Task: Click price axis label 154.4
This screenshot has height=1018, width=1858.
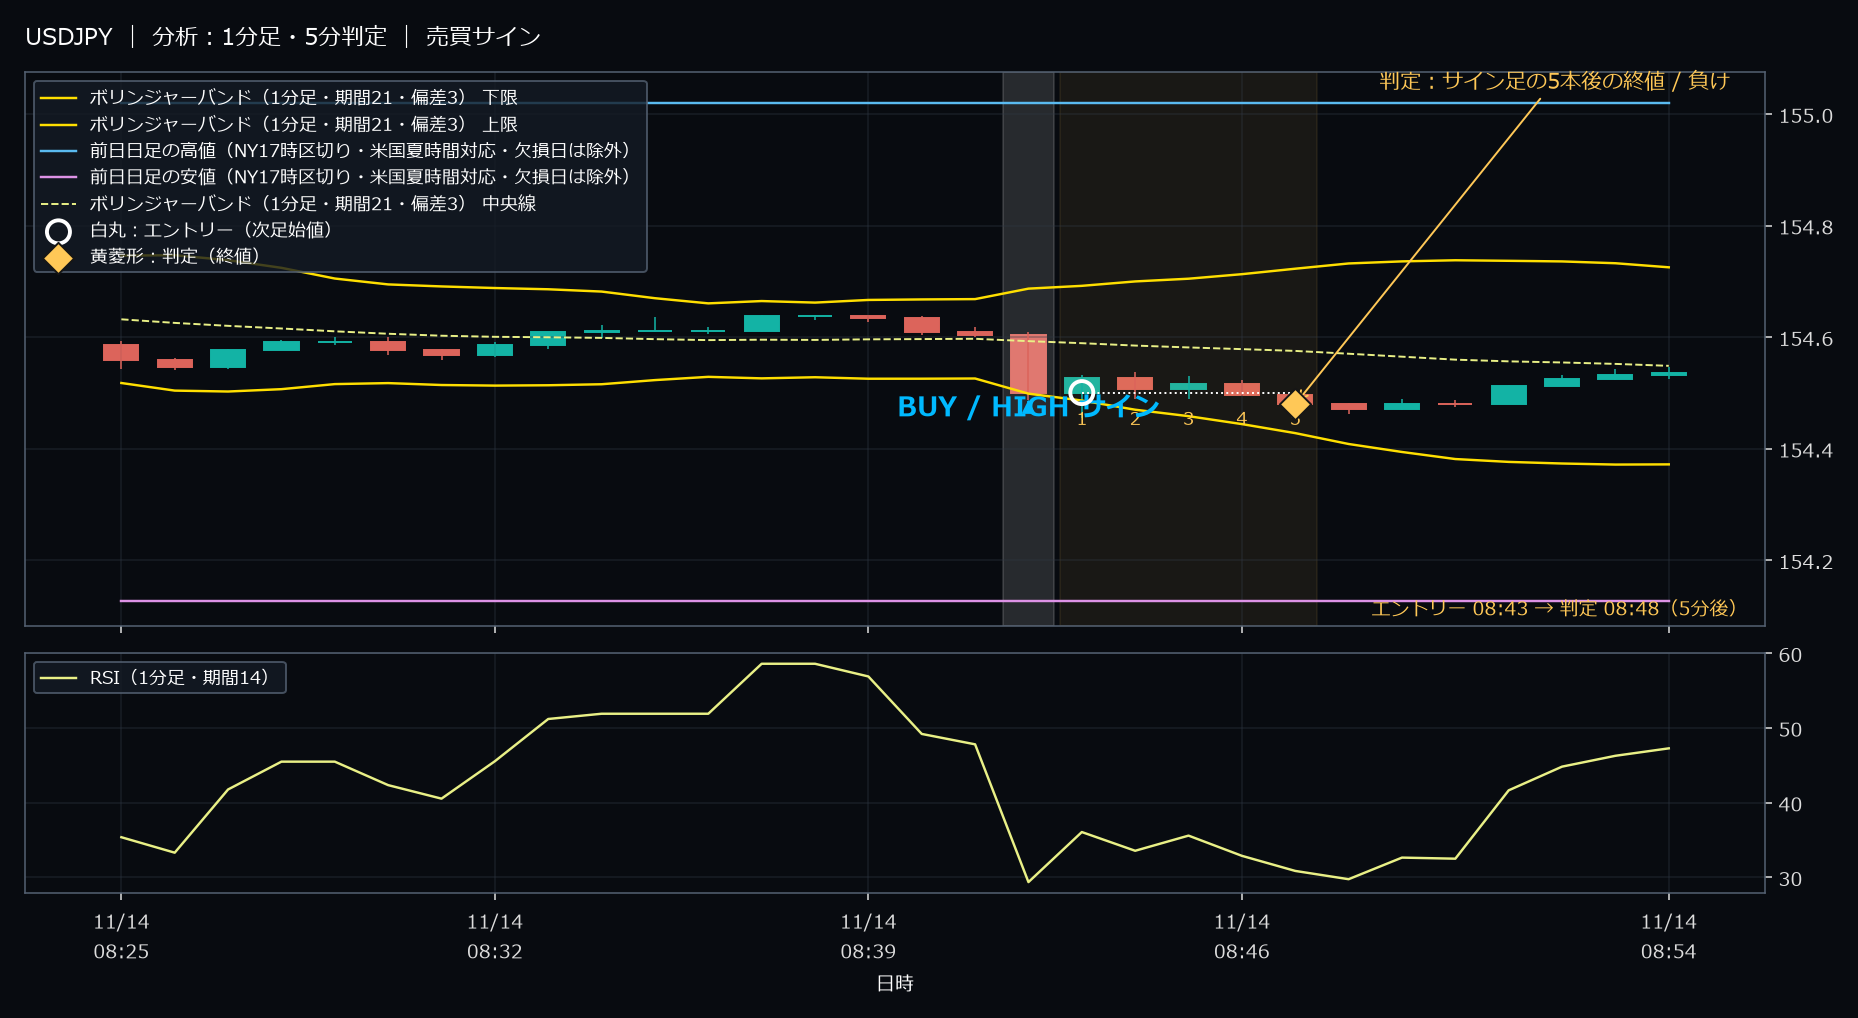Action: 1806,451
